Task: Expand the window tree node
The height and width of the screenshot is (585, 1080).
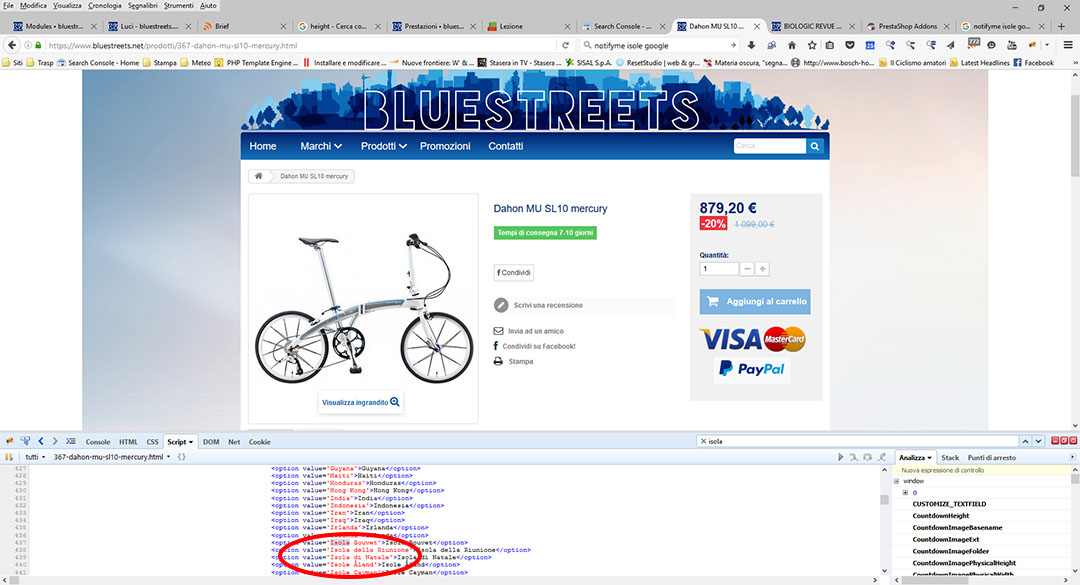Action: pyautogui.click(x=897, y=481)
